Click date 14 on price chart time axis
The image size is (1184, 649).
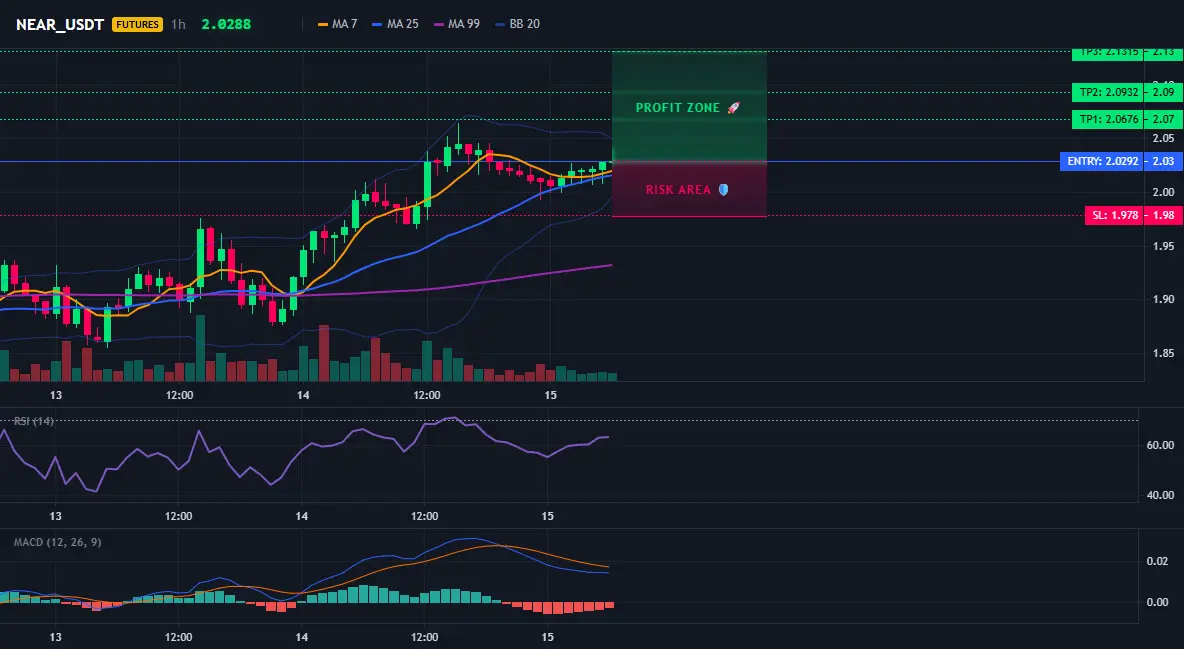pos(303,395)
